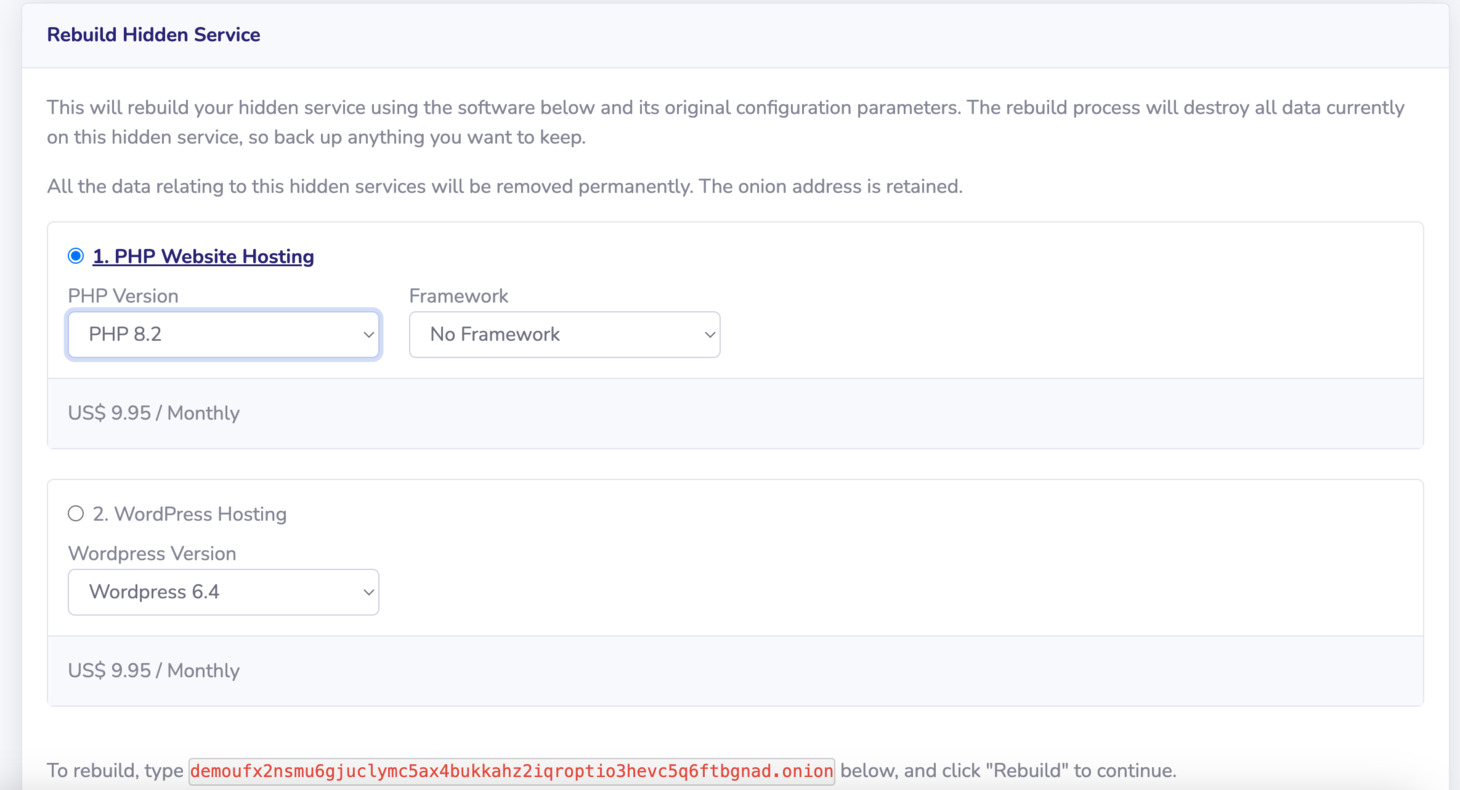Click the '2. WordPress Hosting' label
The height and width of the screenshot is (790, 1460).
tap(190, 514)
